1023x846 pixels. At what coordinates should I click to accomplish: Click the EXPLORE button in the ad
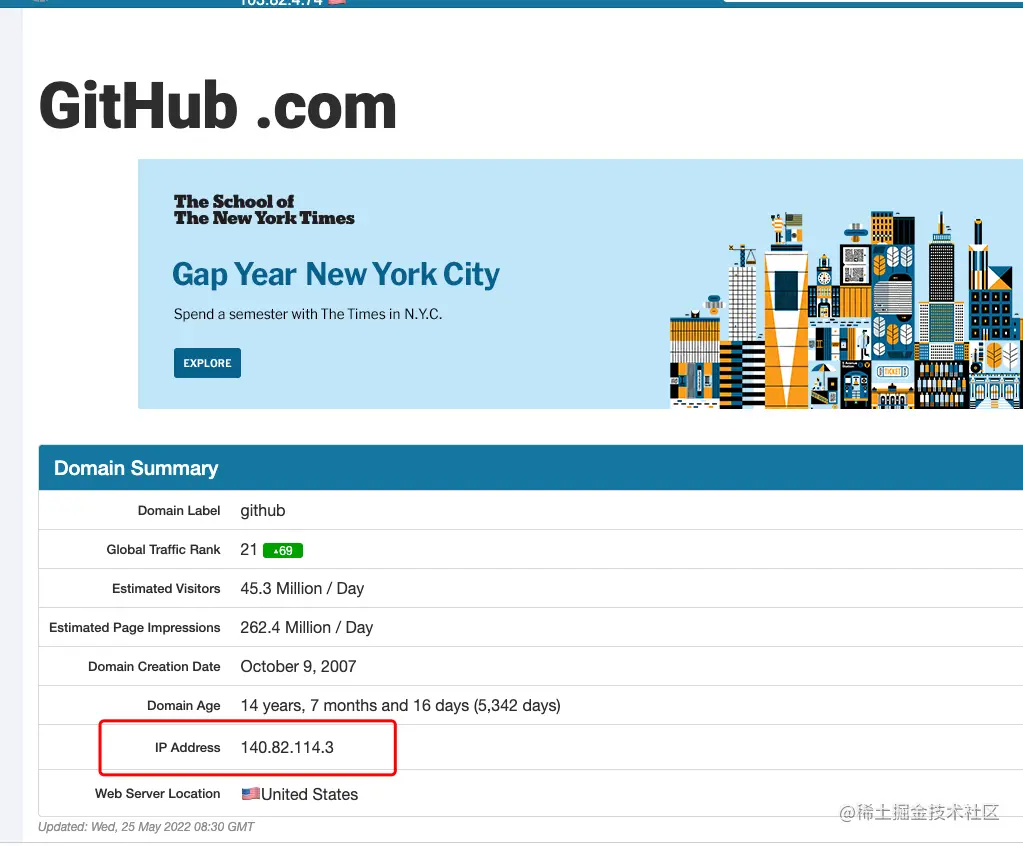[x=207, y=363]
